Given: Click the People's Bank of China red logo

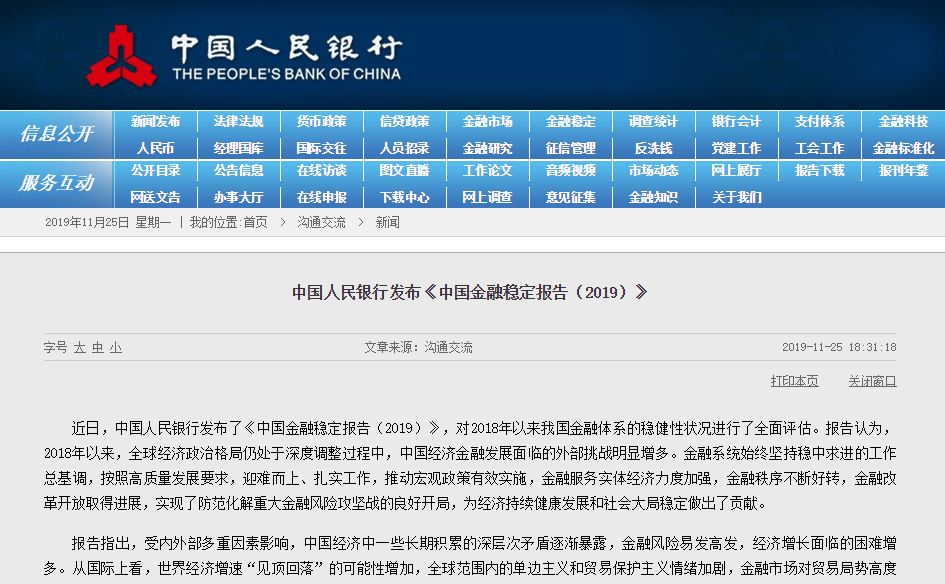Looking at the screenshot, I should point(121,56).
